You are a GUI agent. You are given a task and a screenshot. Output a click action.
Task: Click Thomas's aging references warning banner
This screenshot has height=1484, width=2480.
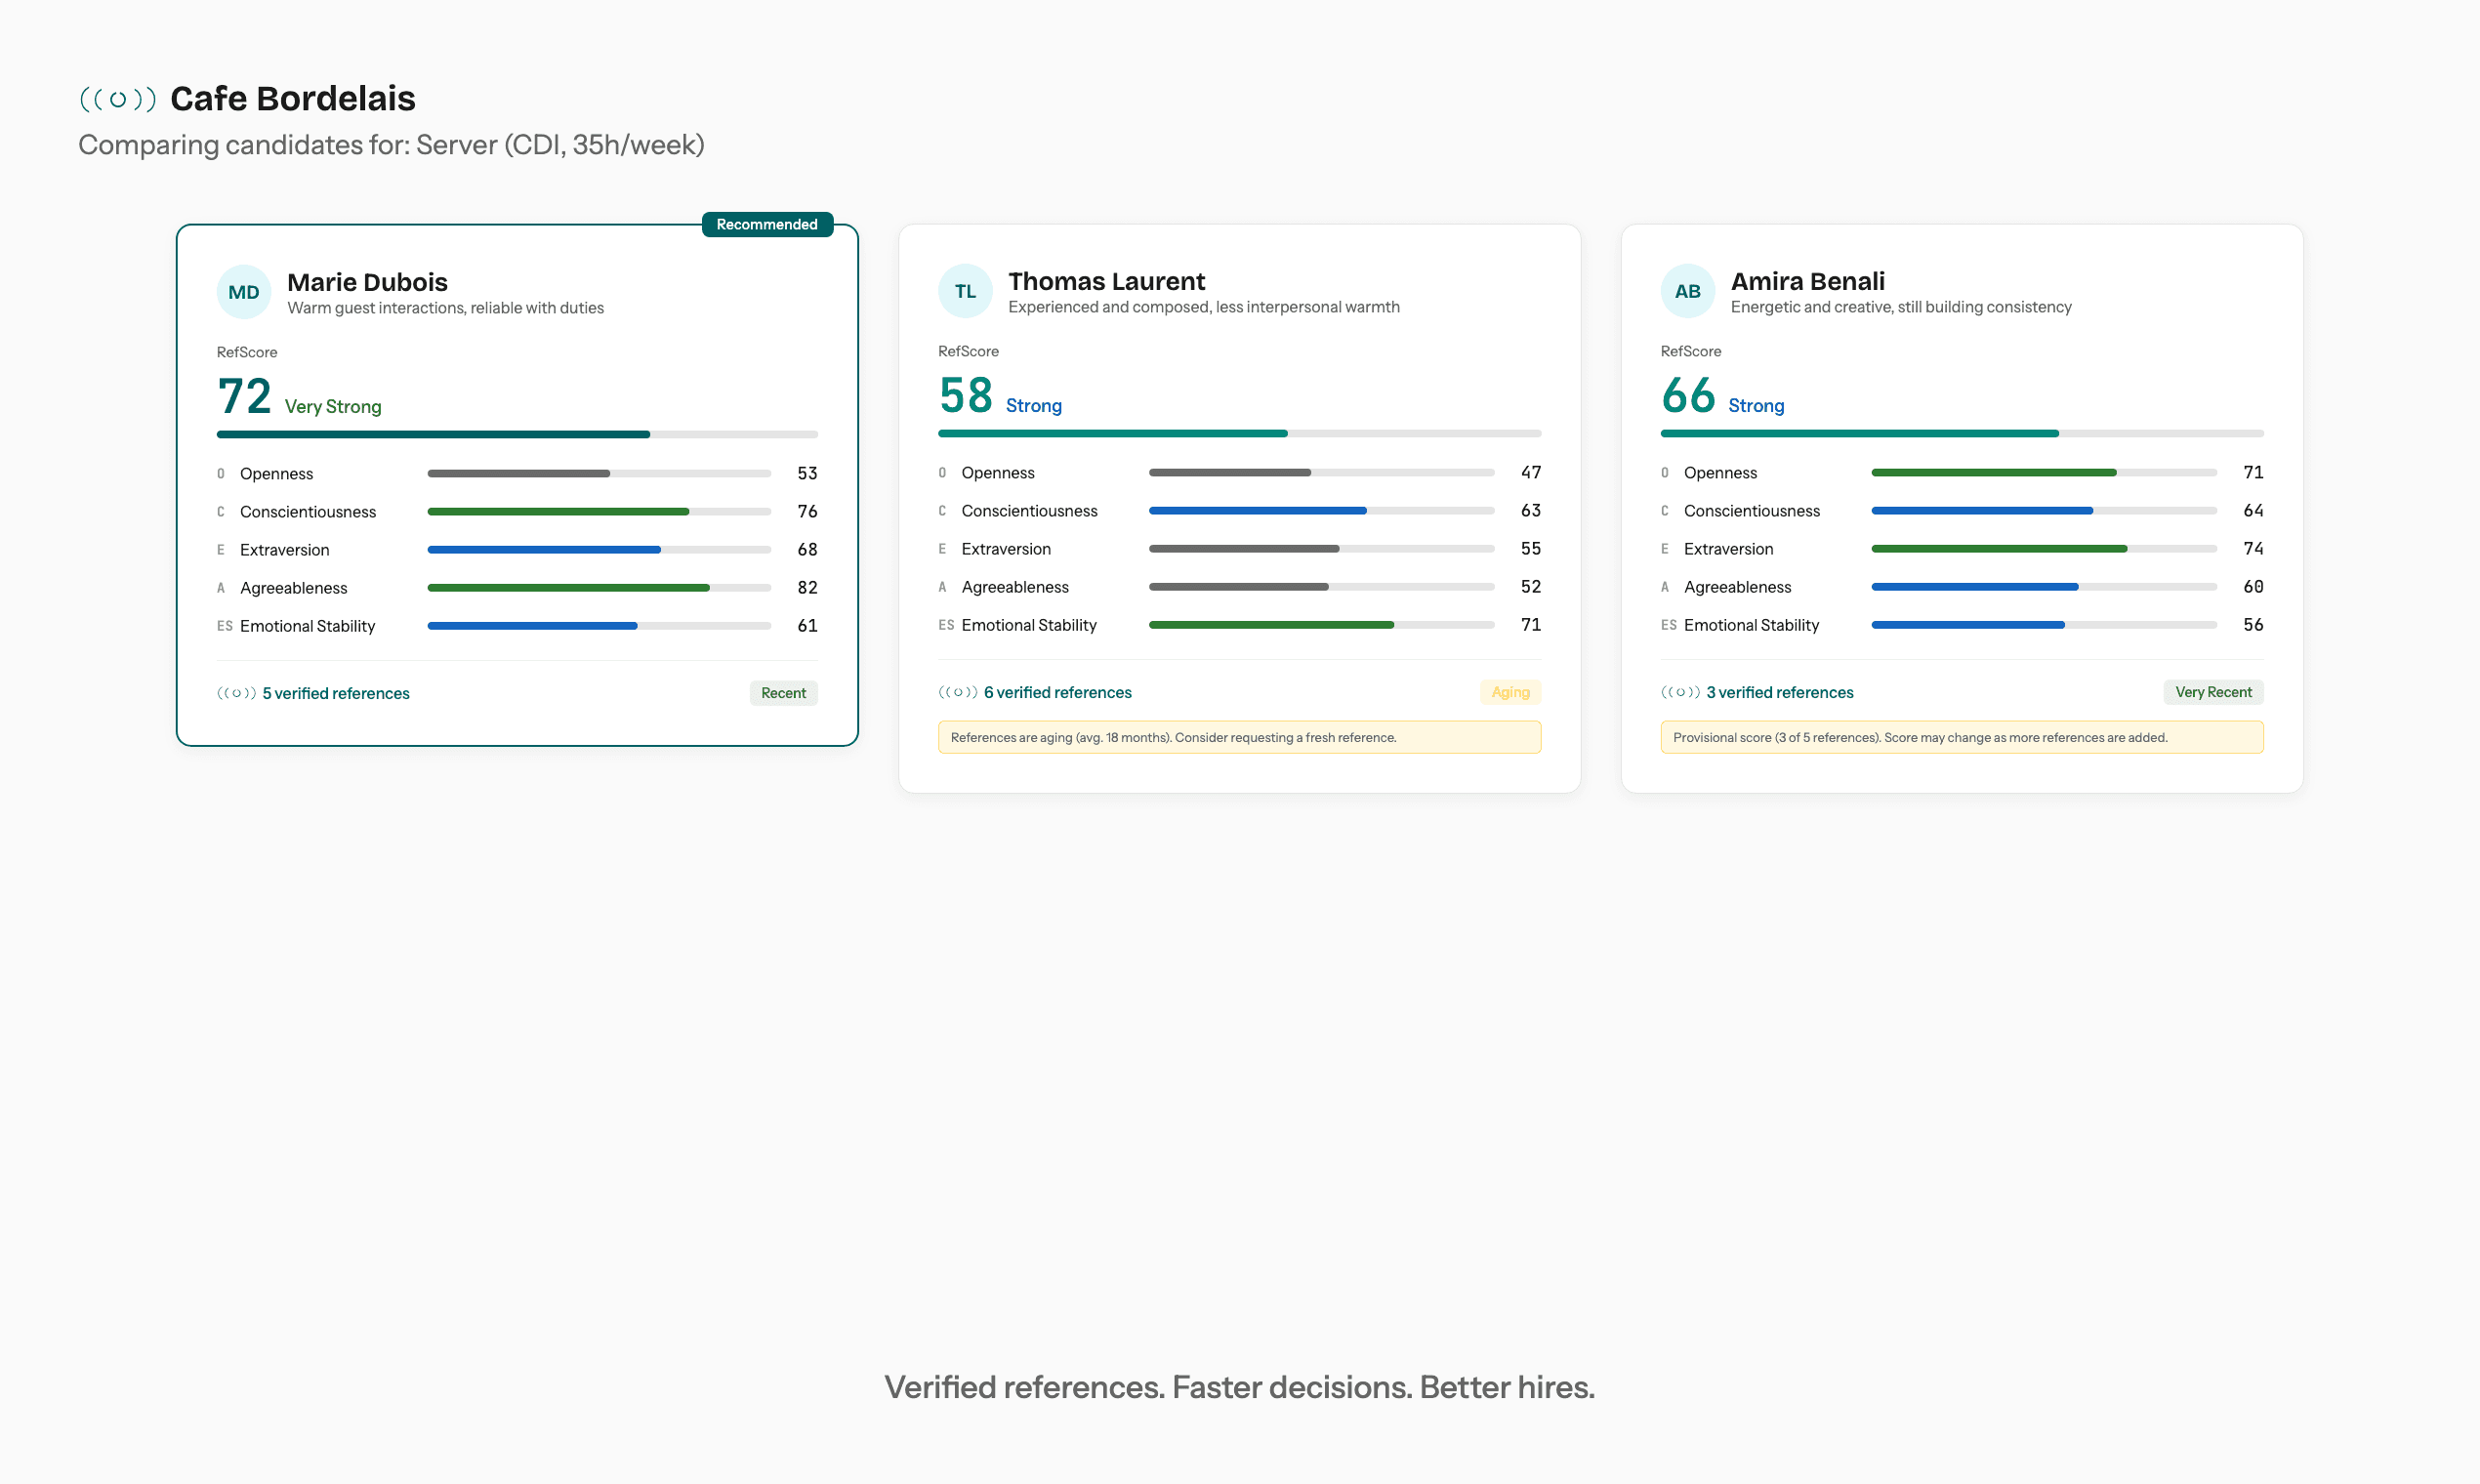click(1240, 737)
